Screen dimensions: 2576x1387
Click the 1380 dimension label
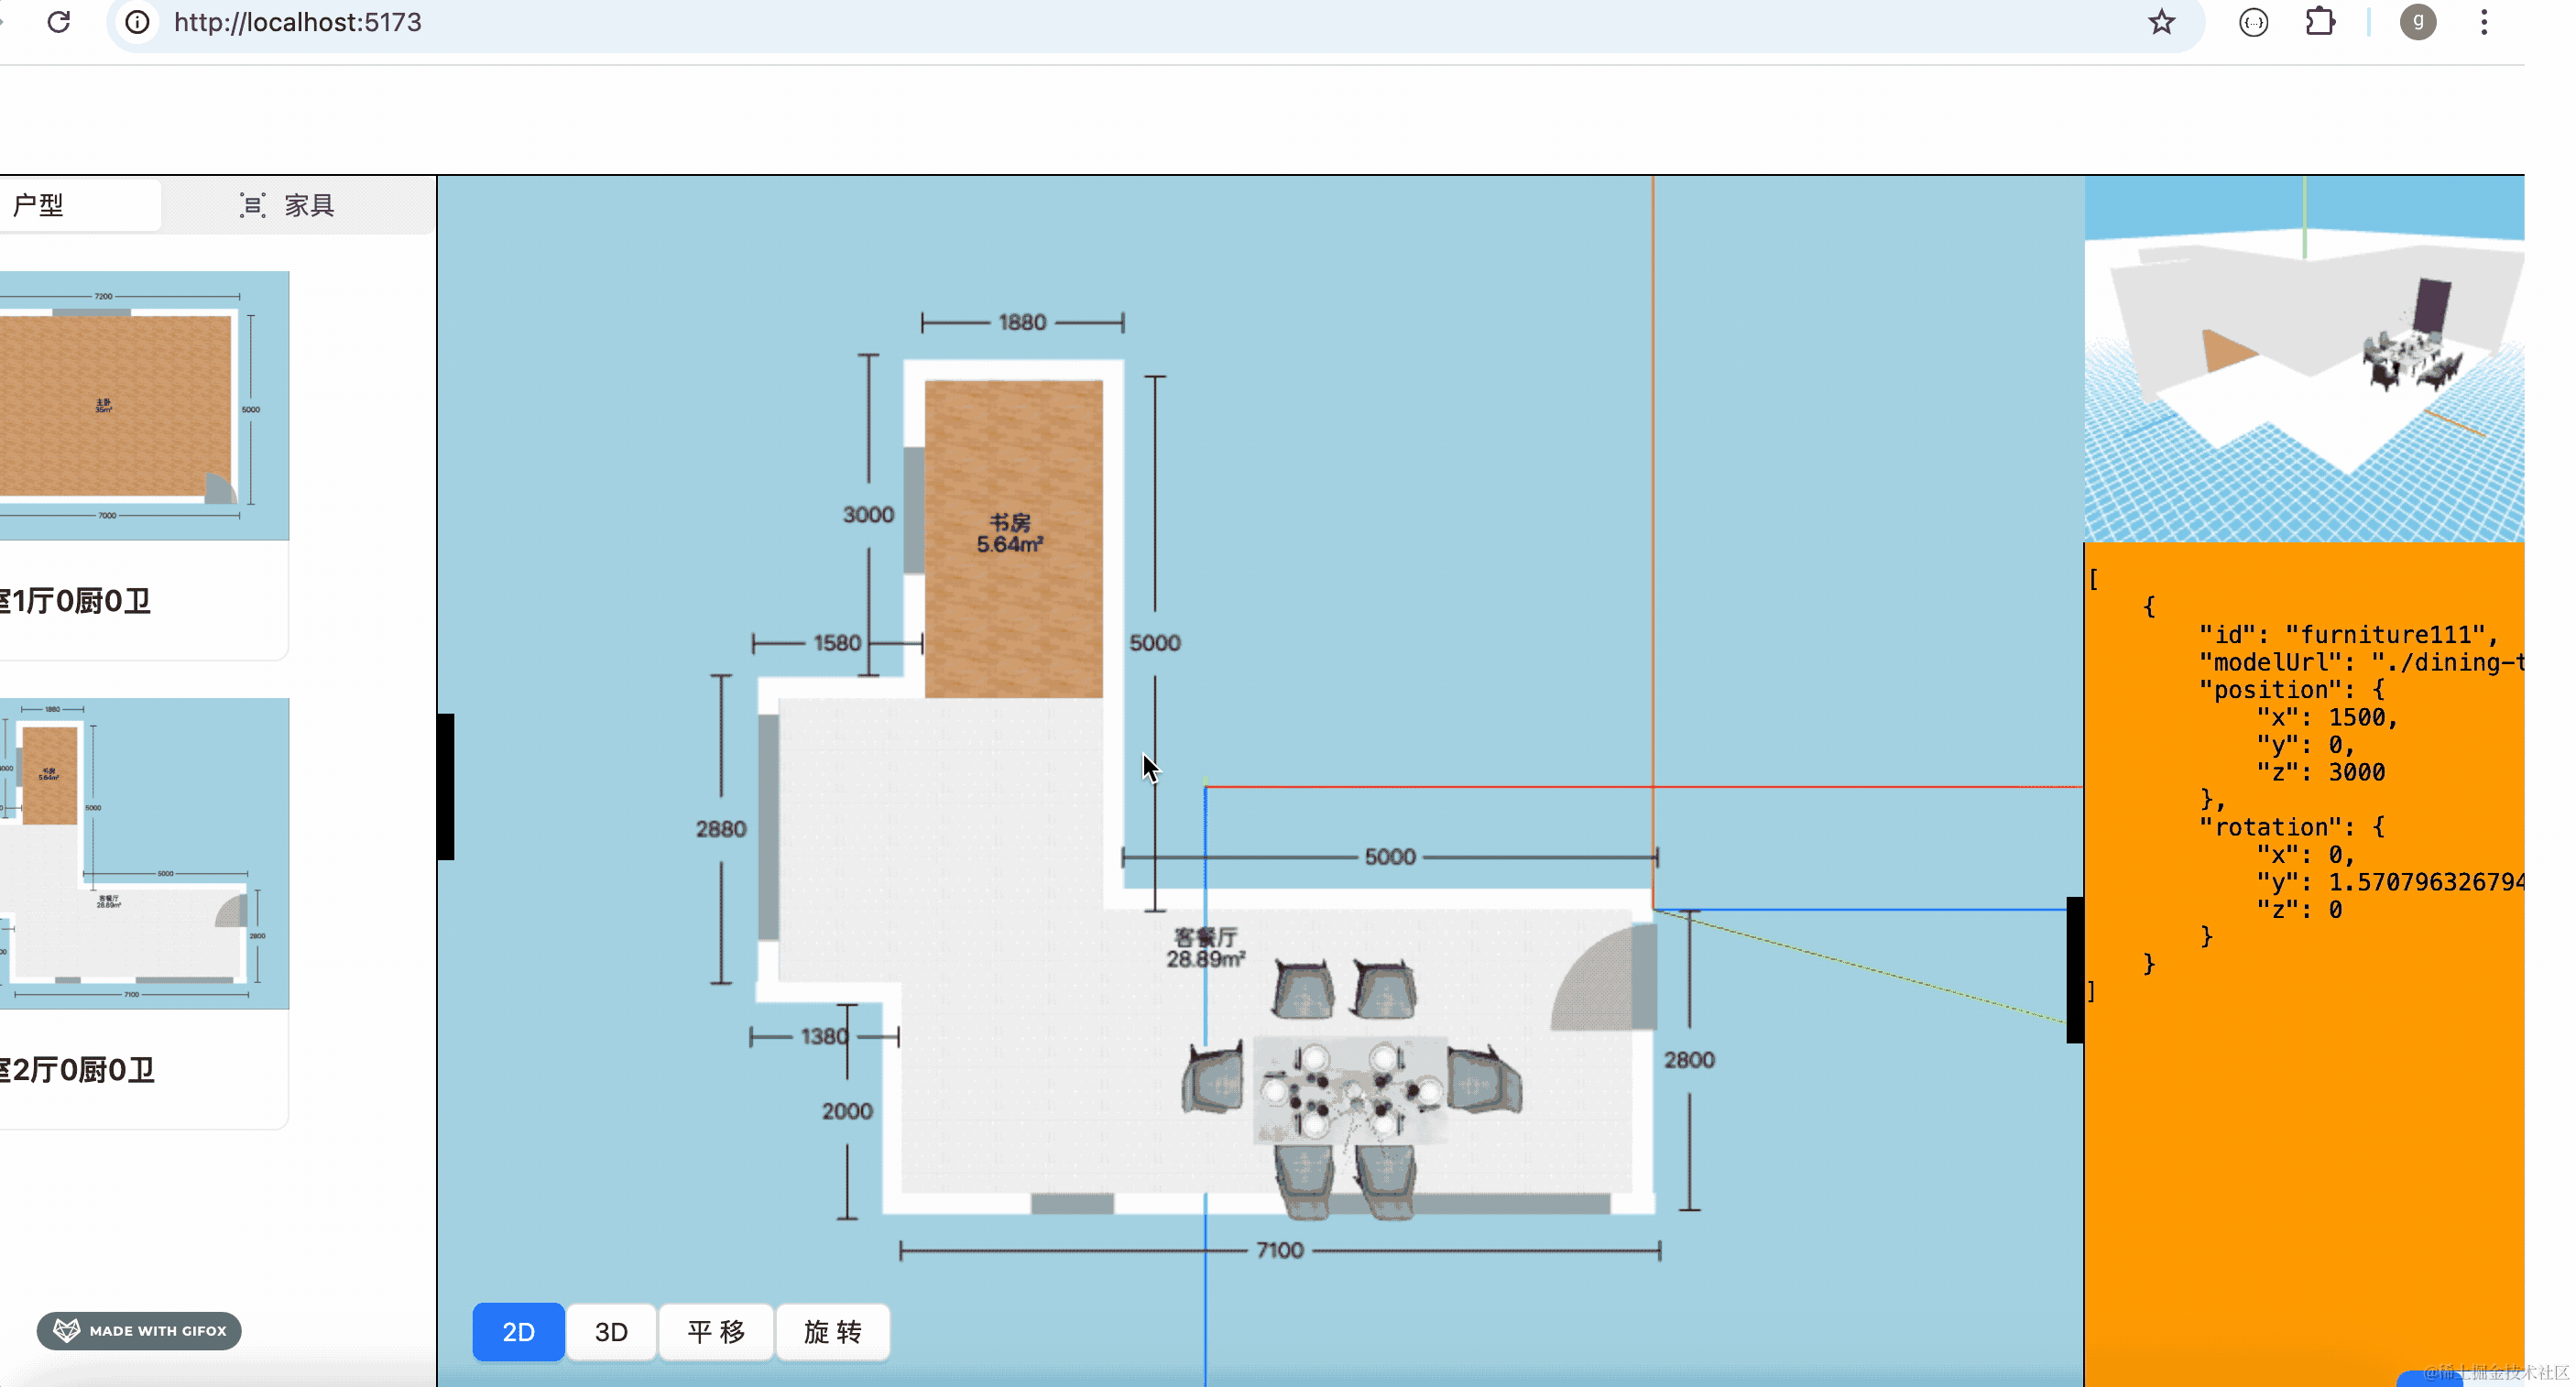coord(824,1037)
